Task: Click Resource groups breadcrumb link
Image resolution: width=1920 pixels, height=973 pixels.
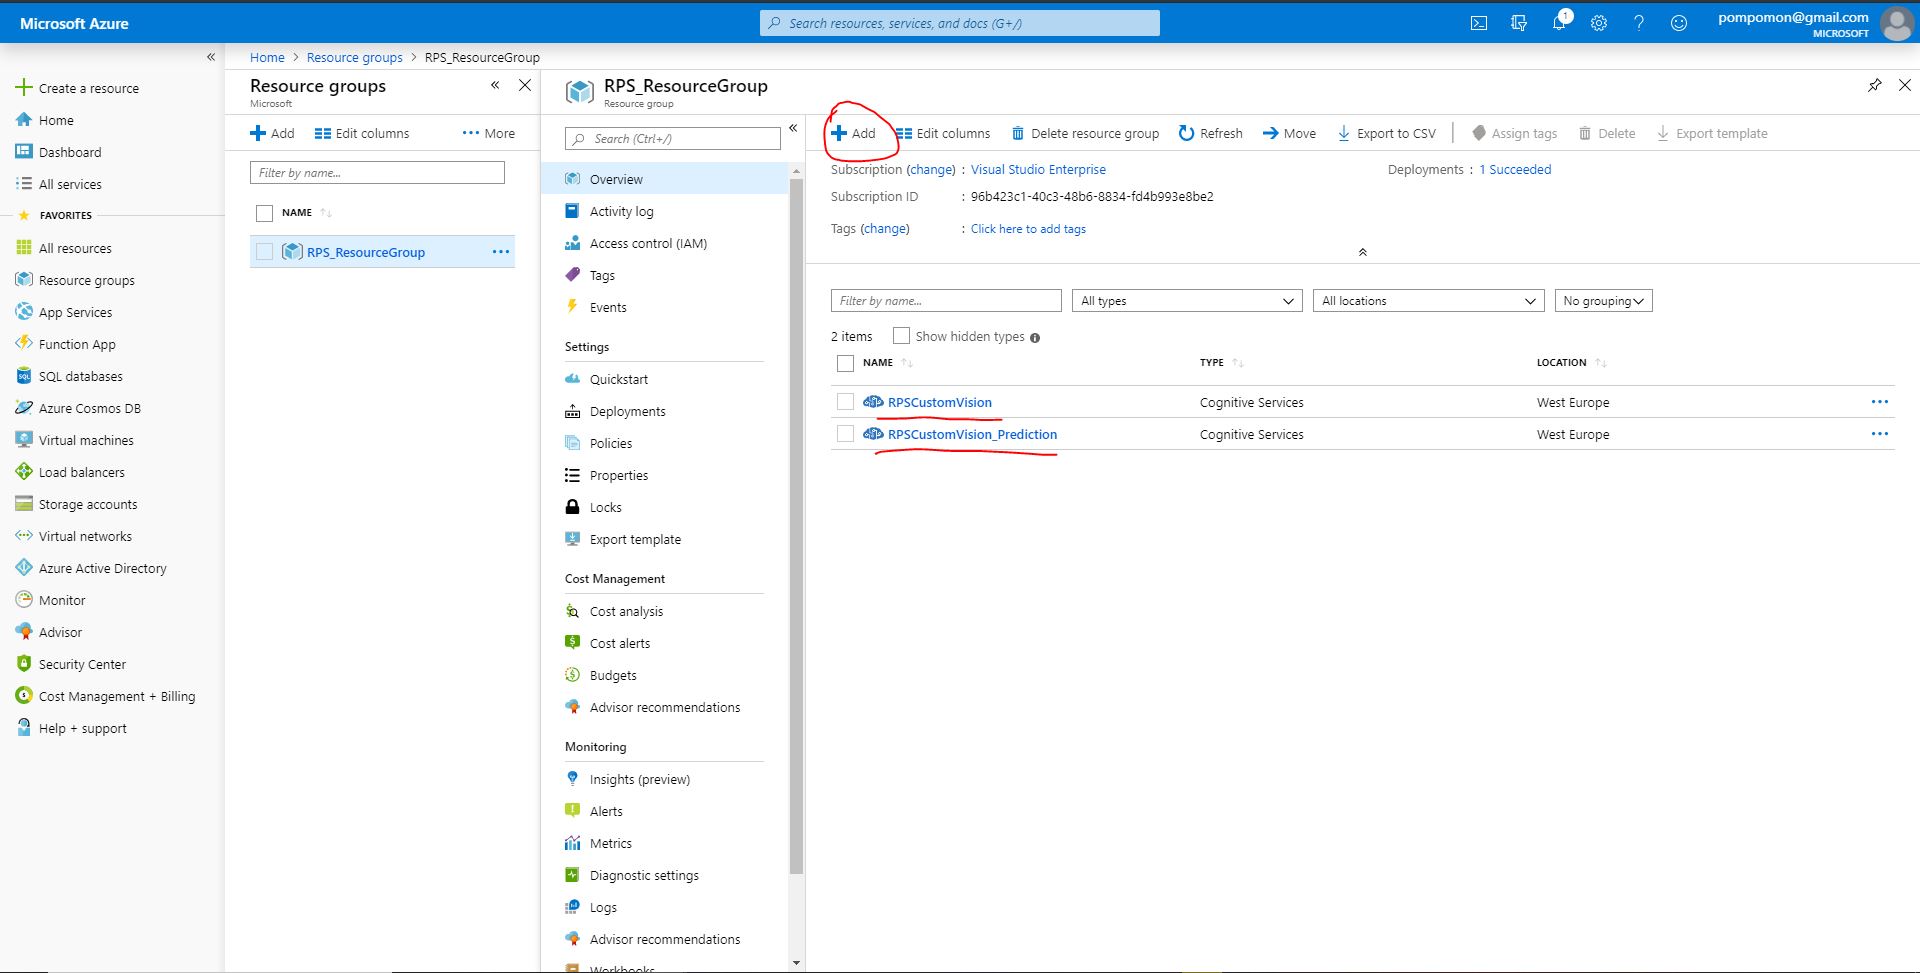Action: coord(354,57)
